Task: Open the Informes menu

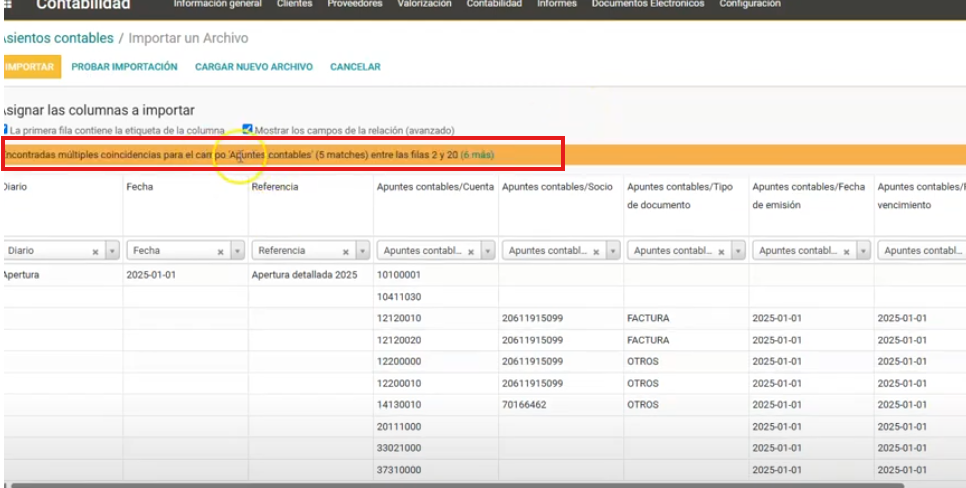Action: [x=557, y=4]
